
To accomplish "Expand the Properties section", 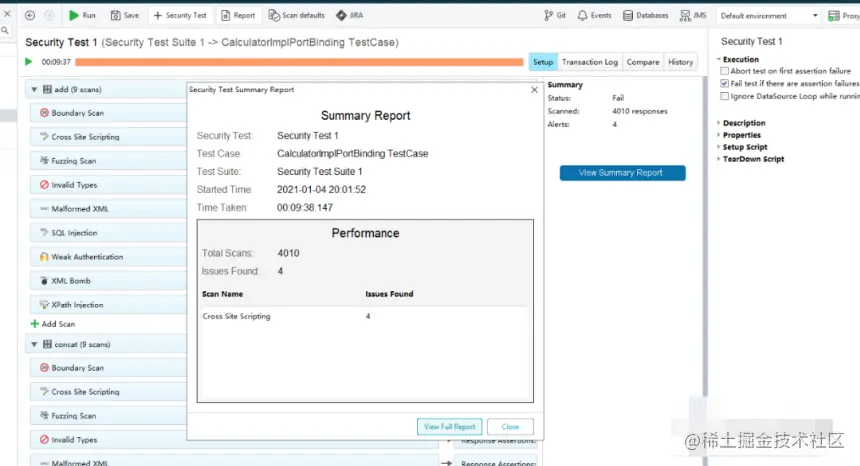I will point(718,135).
